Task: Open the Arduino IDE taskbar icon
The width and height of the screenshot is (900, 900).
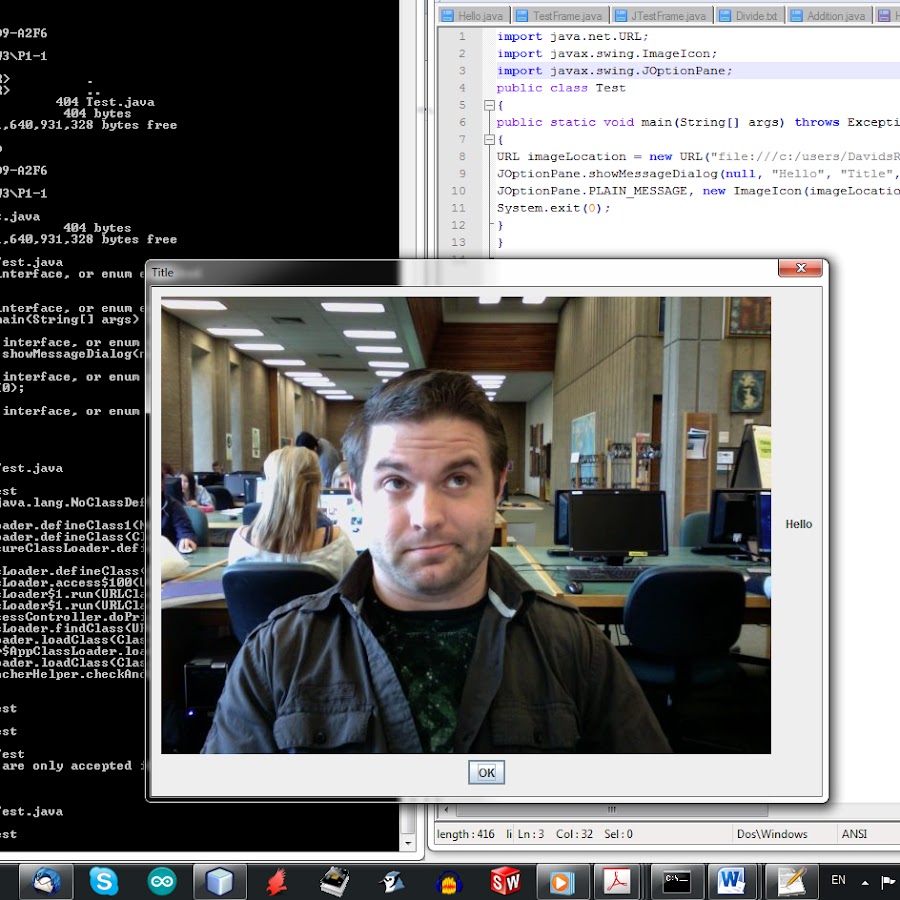Action: click(162, 881)
